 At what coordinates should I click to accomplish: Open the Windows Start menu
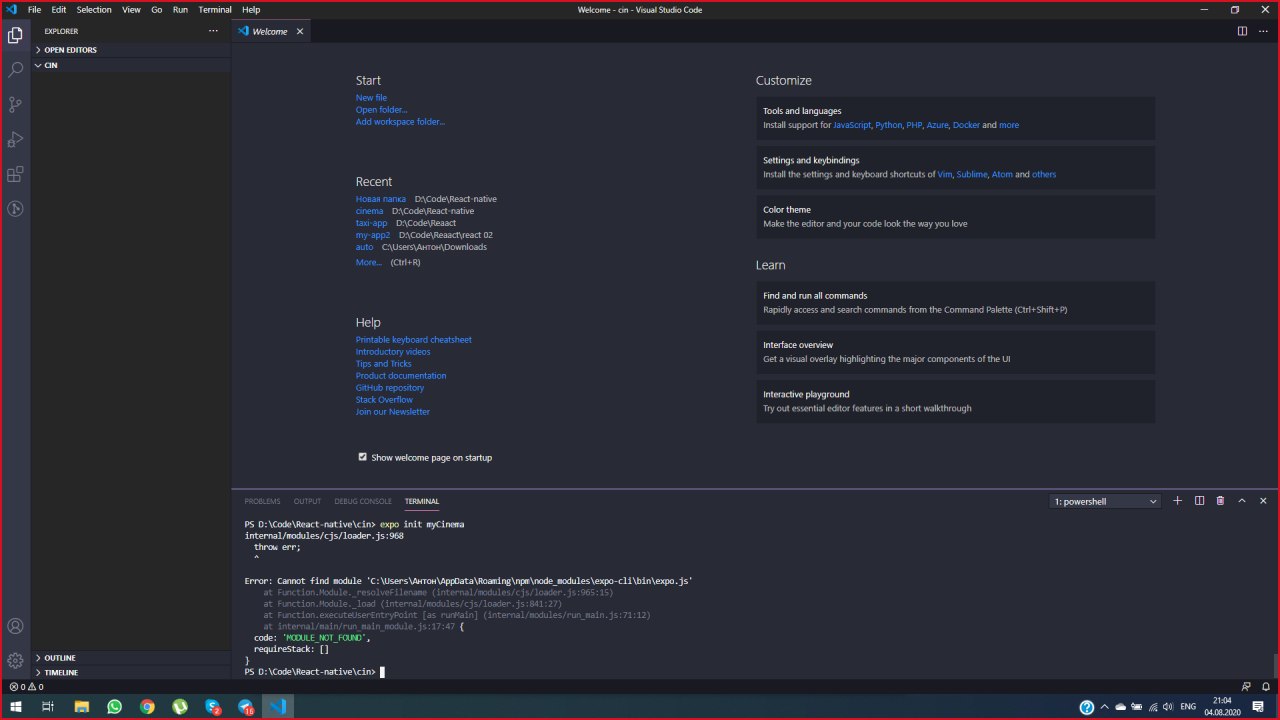coord(16,707)
